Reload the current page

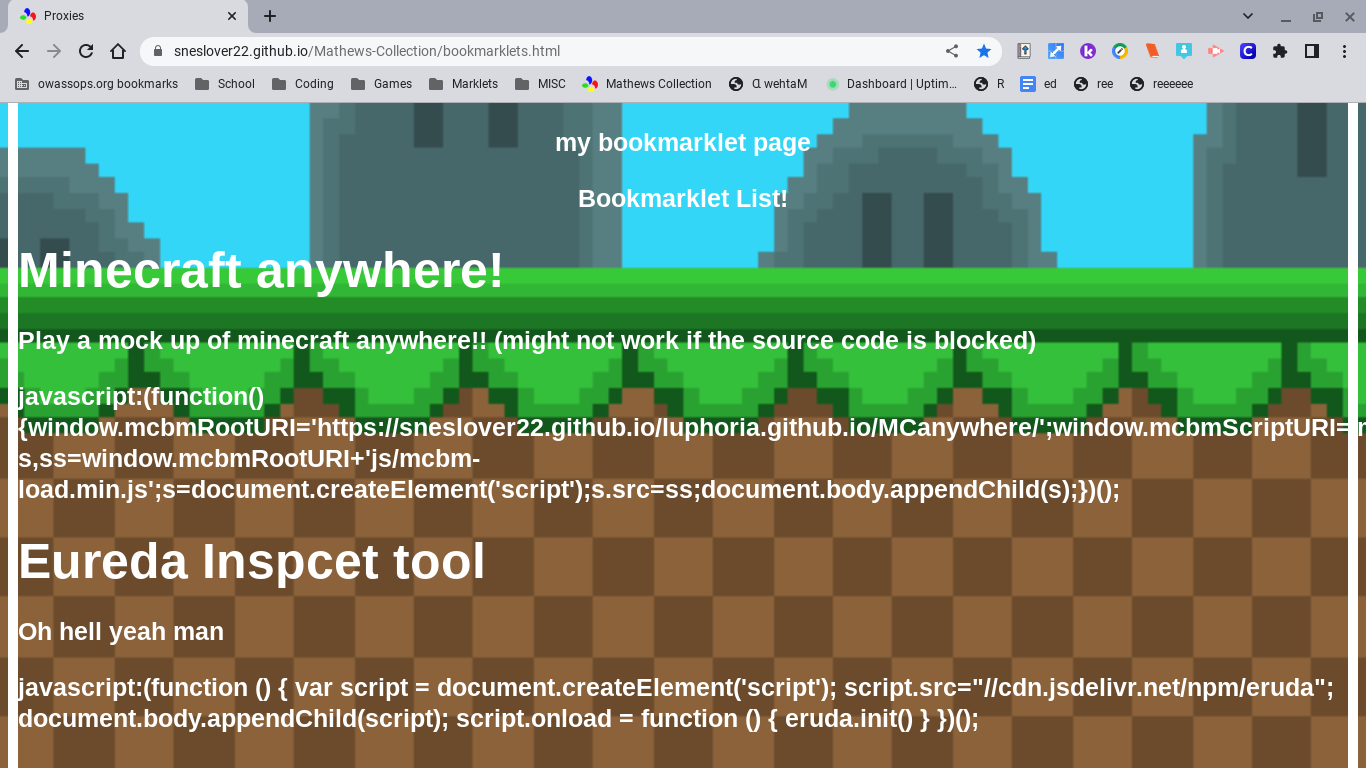tap(86, 51)
